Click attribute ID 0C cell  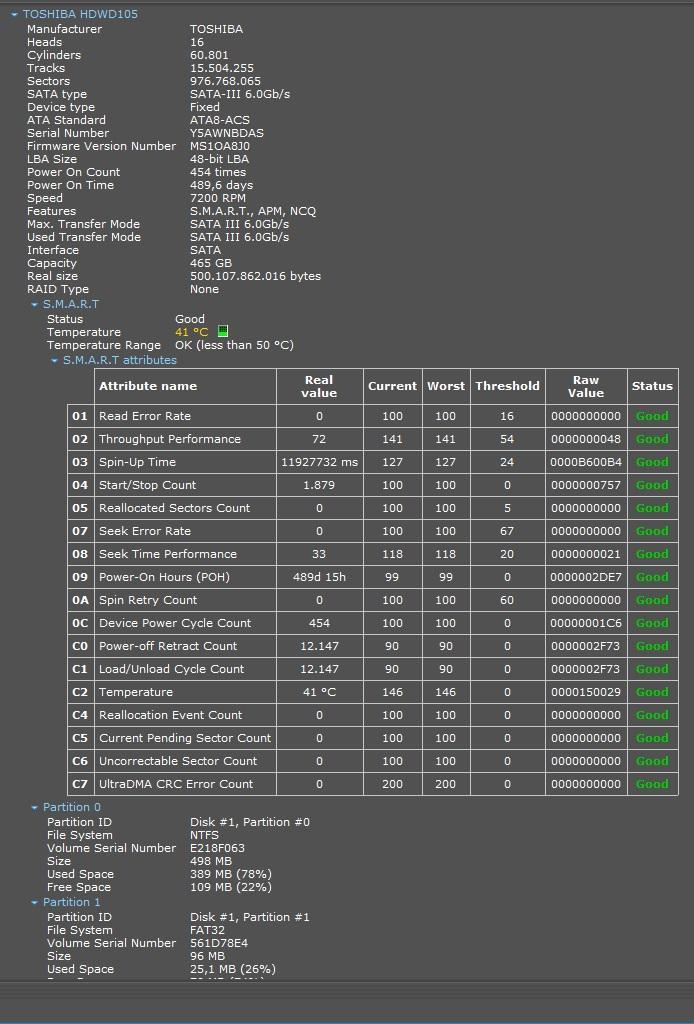point(80,623)
